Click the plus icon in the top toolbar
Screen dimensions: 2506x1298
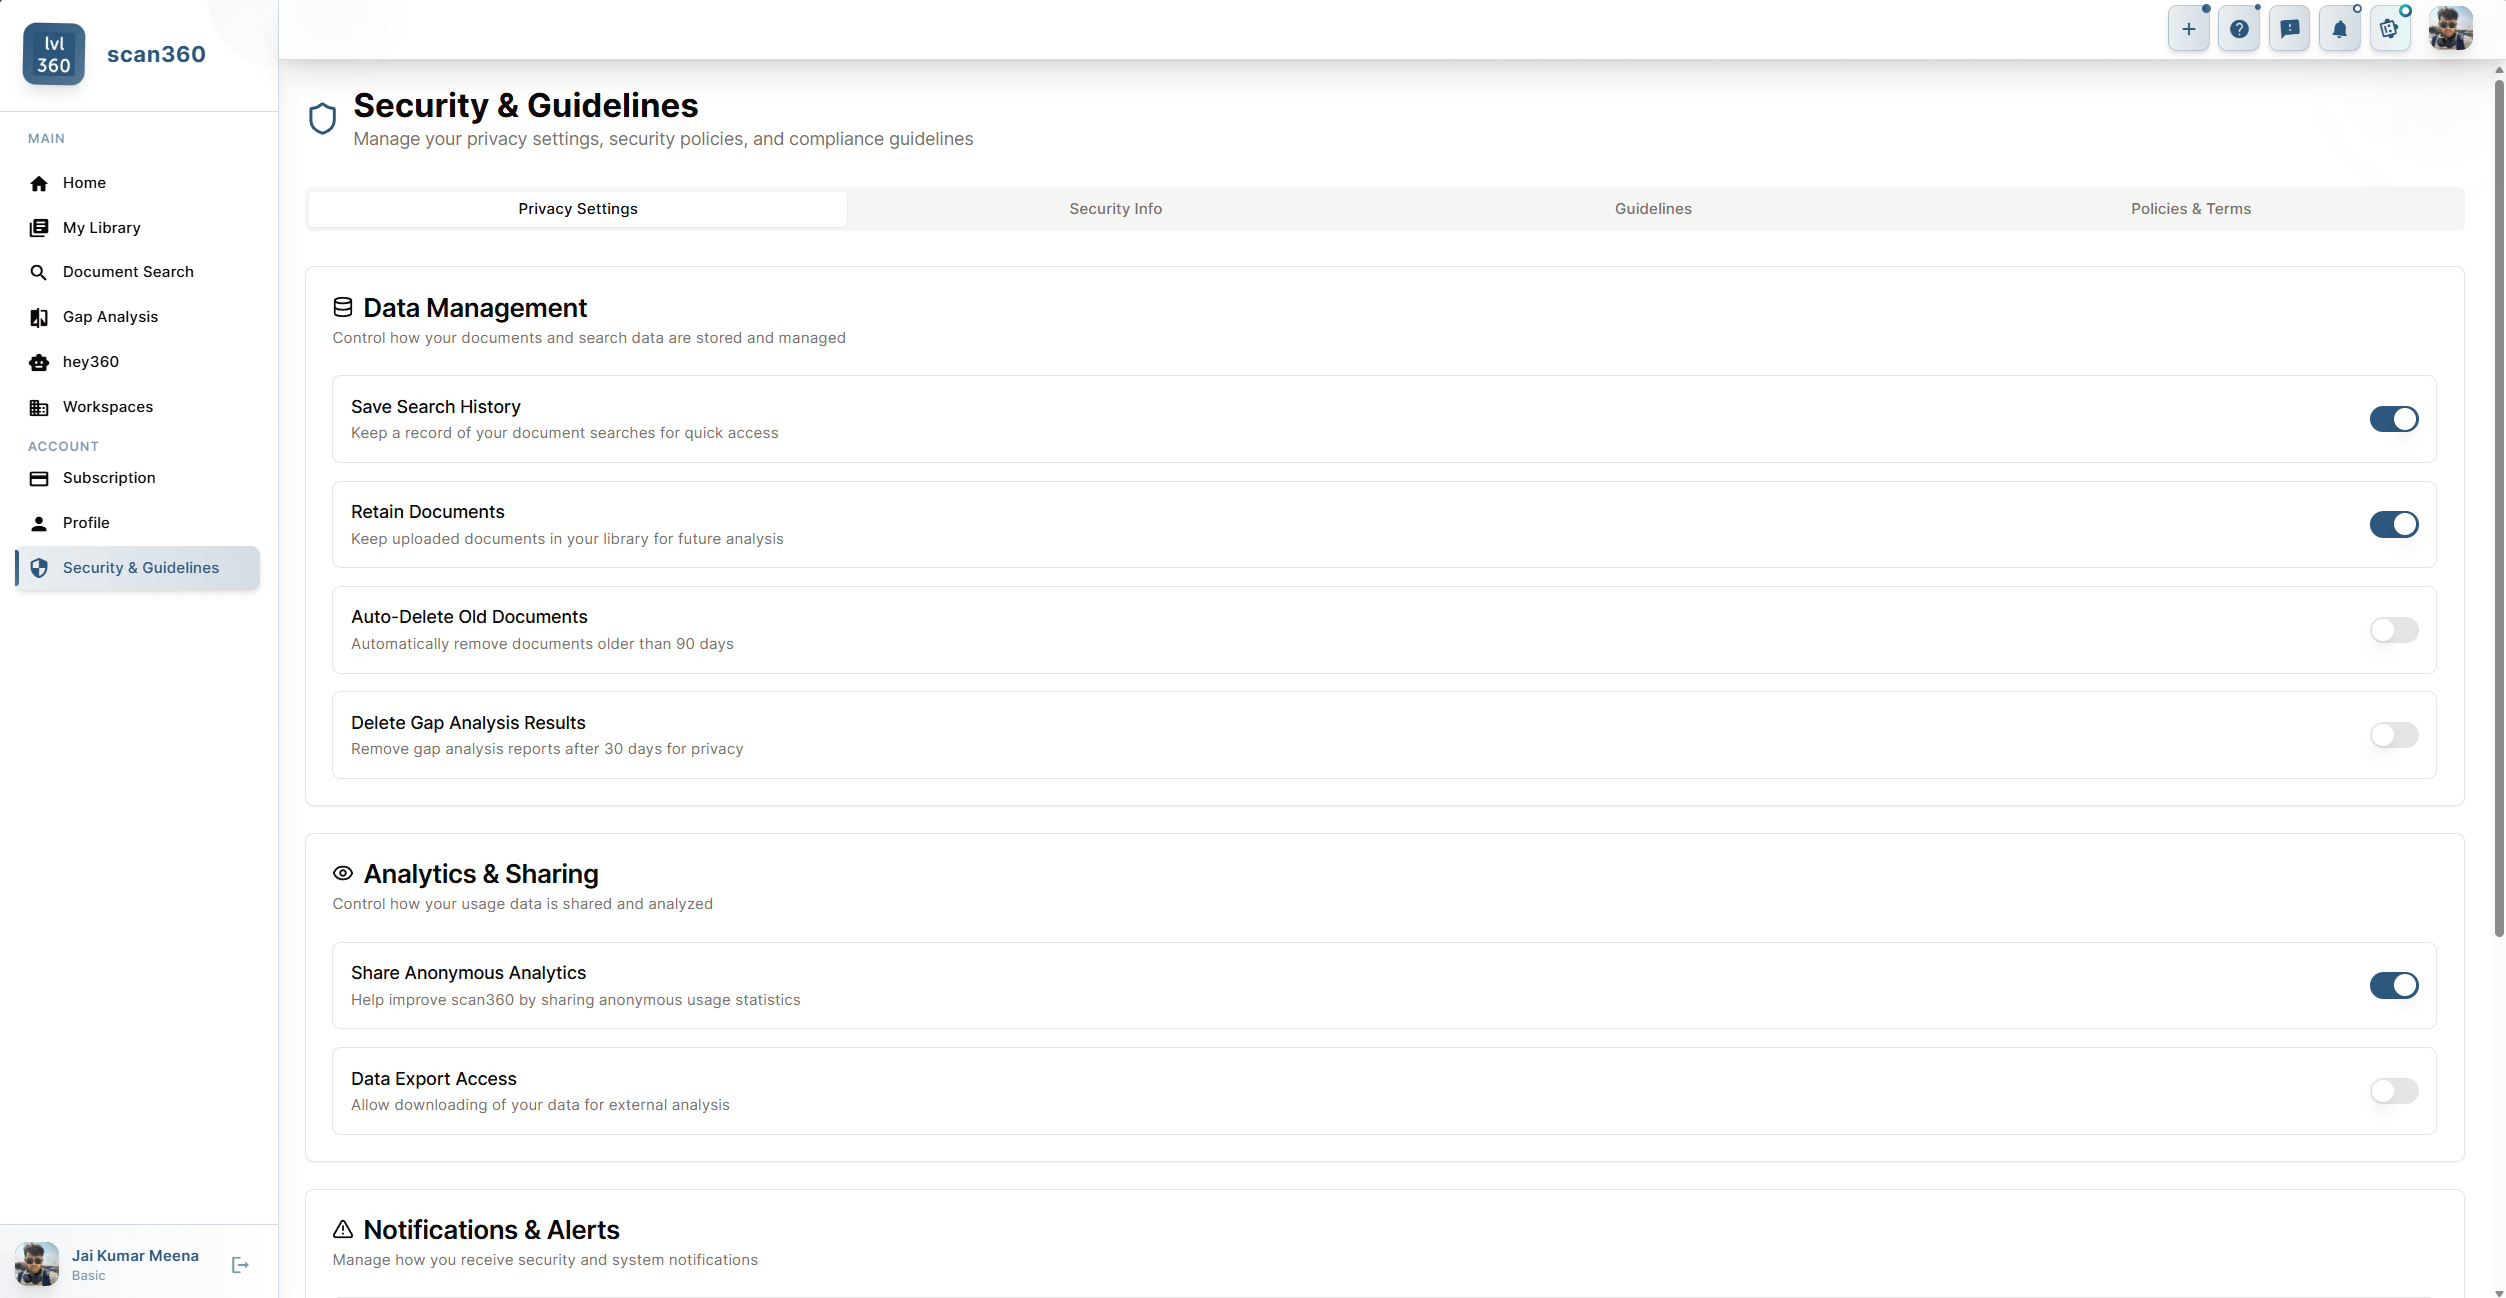click(2189, 28)
